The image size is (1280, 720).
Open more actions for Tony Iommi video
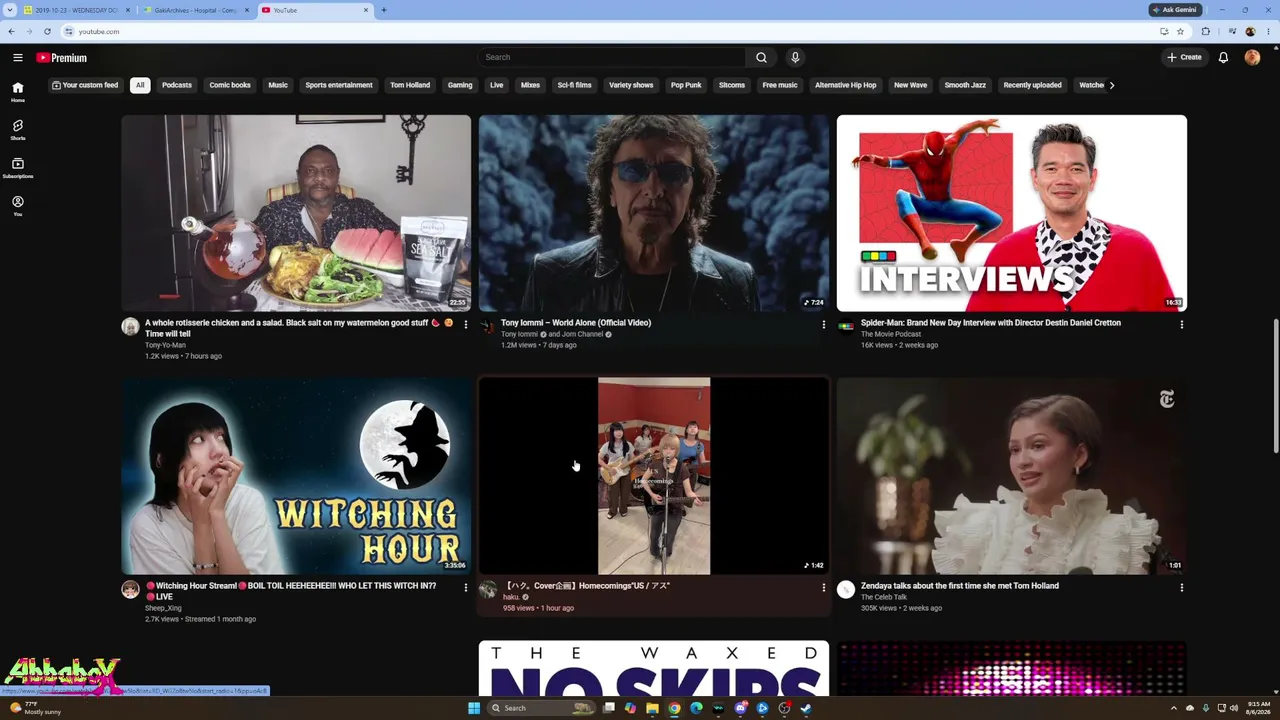pyautogui.click(x=823, y=325)
